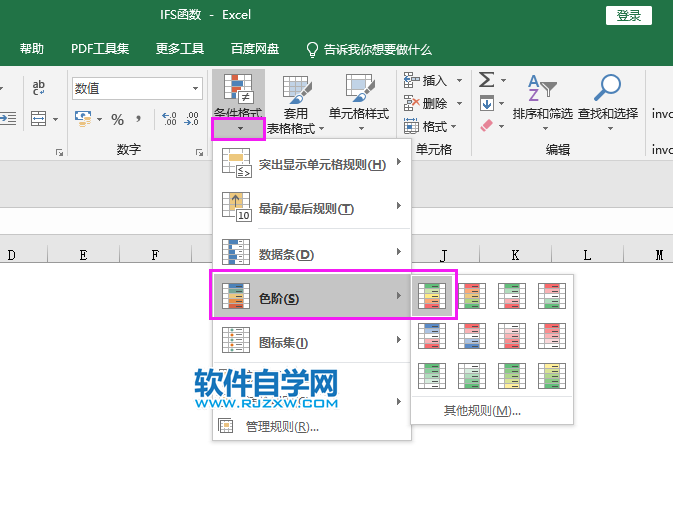Apply green-white-red color scale
Viewport: 673px width, 513px height.
(512, 296)
